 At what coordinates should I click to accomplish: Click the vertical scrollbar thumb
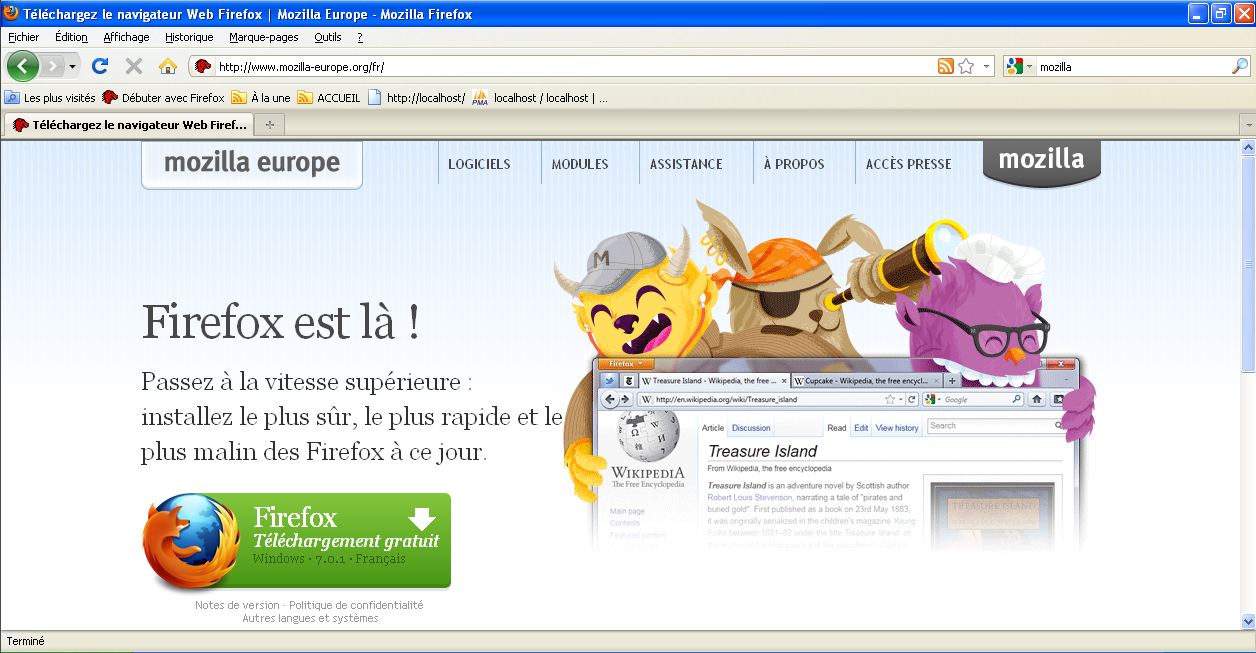pos(1247,264)
